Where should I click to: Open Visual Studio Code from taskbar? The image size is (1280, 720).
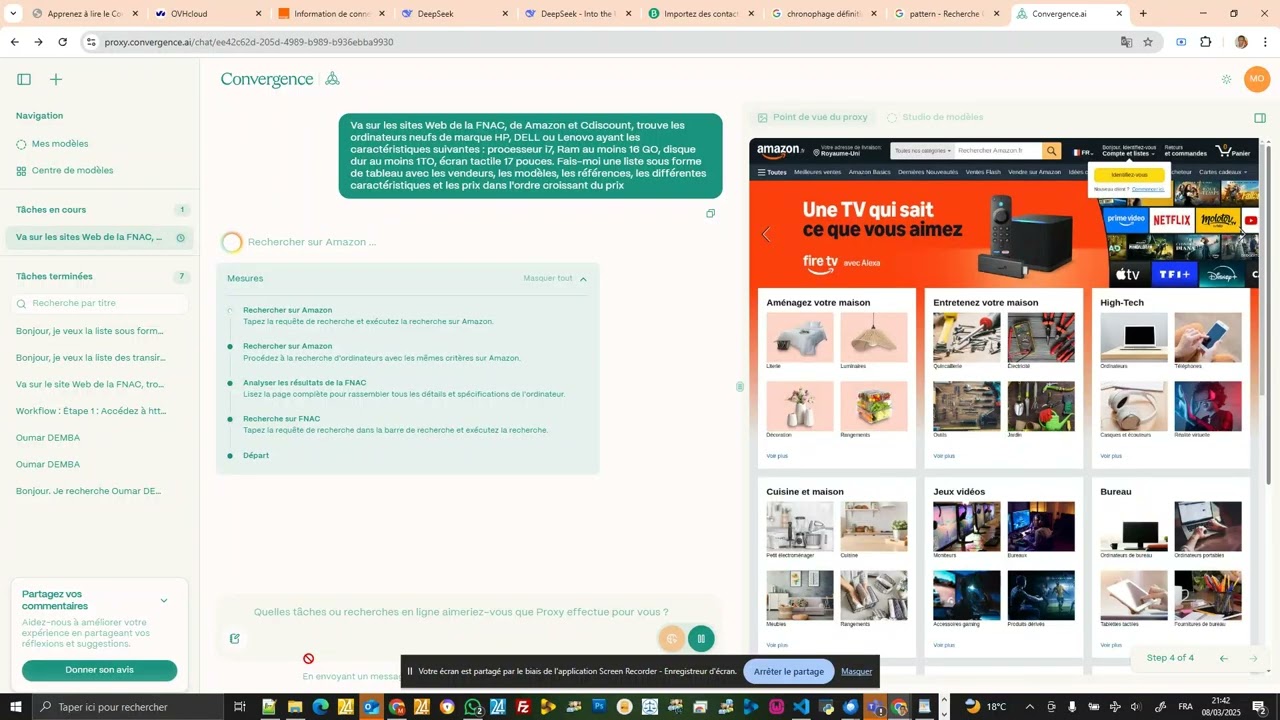801,707
